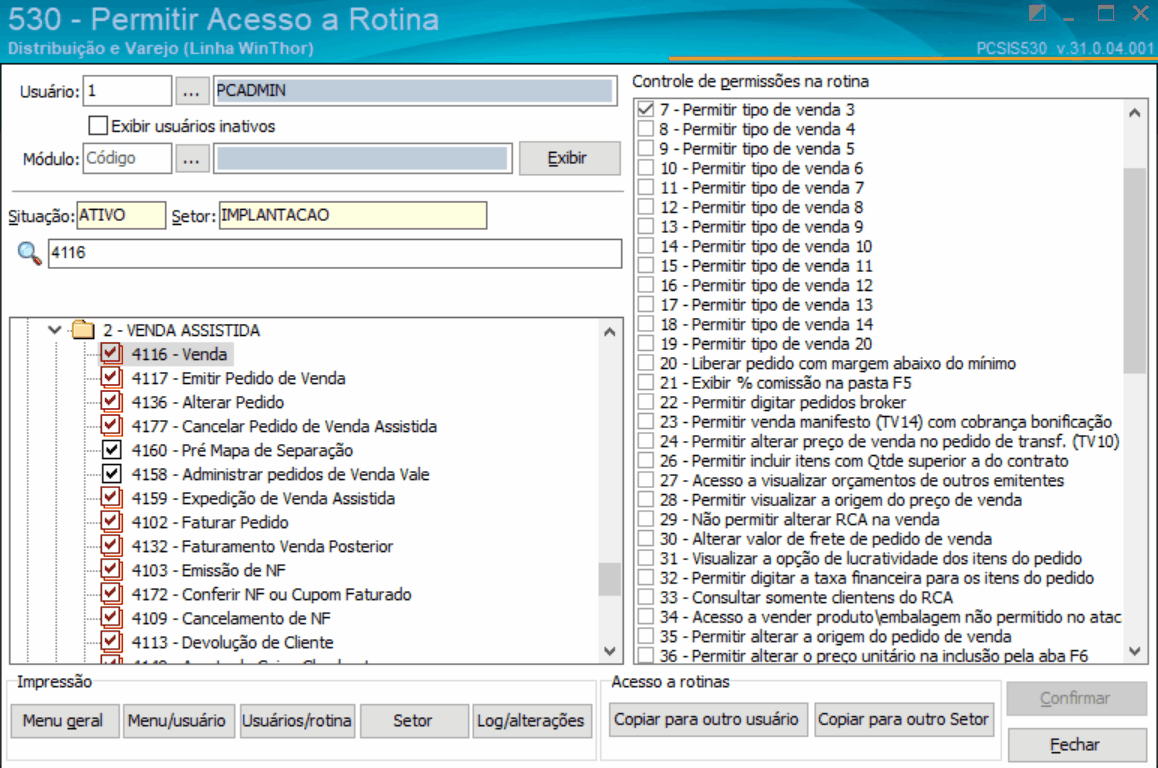The height and width of the screenshot is (768, 1158).
Task: Click Menu geral print button
Action: pyautogui.click(x=64, y=720)
